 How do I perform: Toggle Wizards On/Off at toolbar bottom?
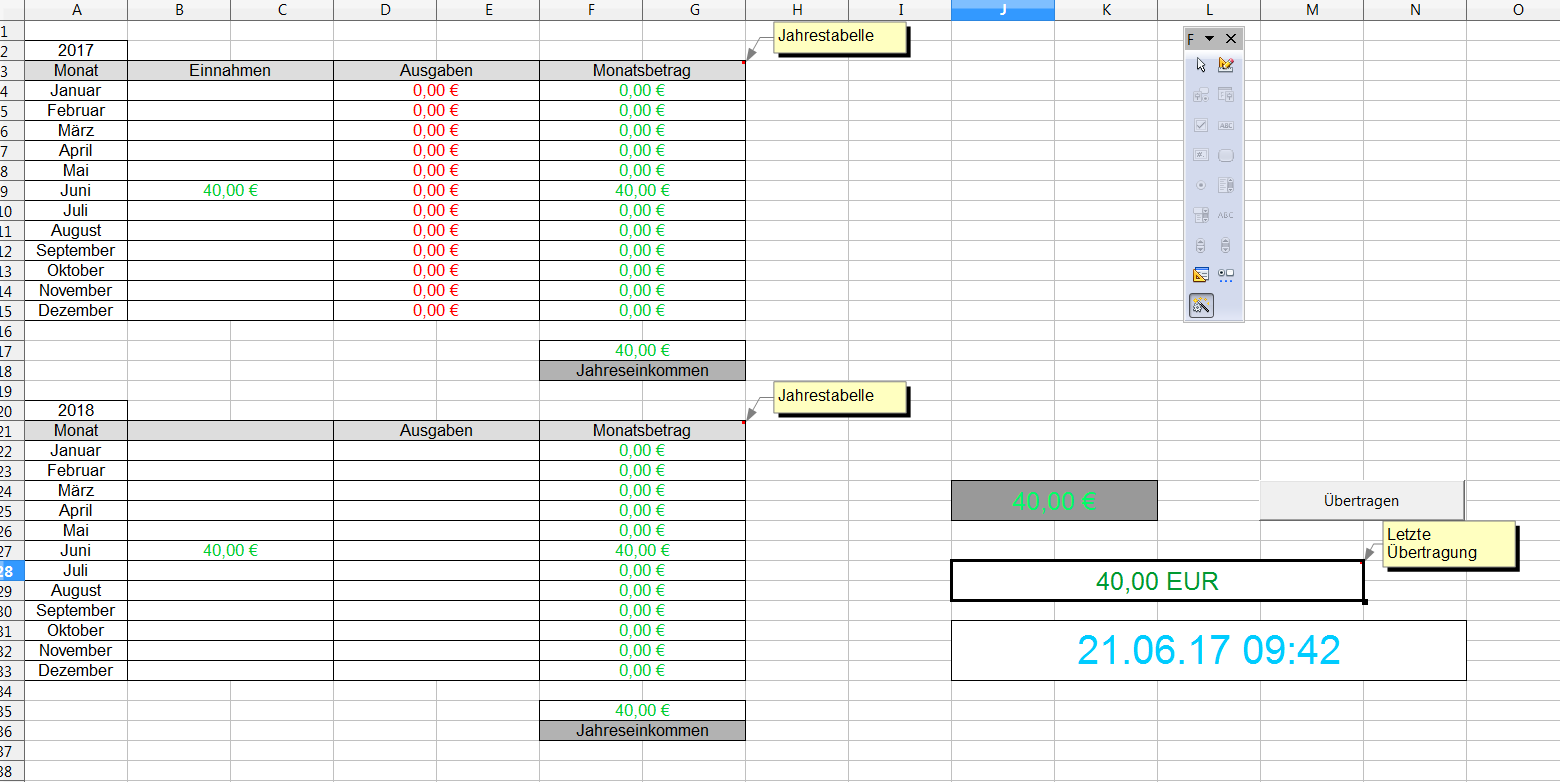click(x=1201, y=305)
